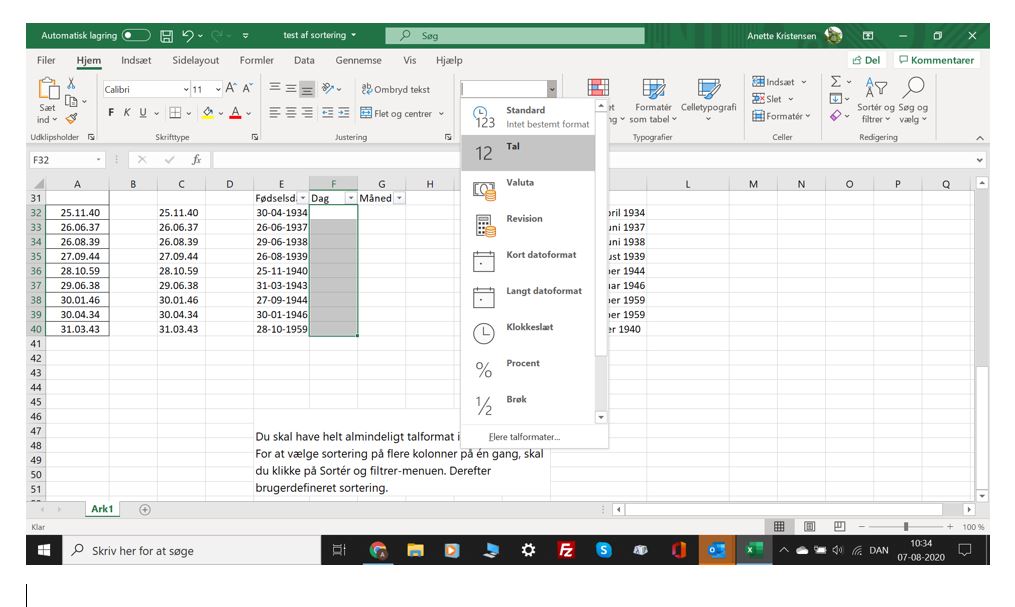Click the zoom in plus button

[950, 527]
